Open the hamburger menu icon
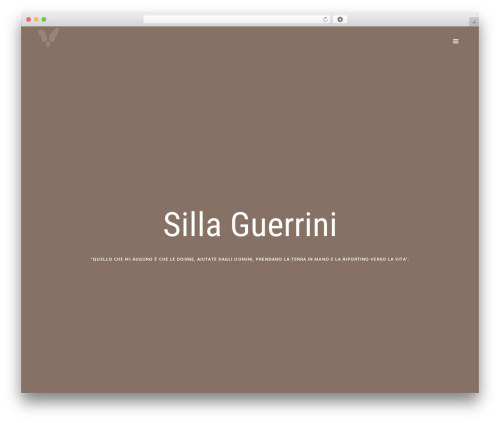Viewport: 500px width, 423px height. 455,41
